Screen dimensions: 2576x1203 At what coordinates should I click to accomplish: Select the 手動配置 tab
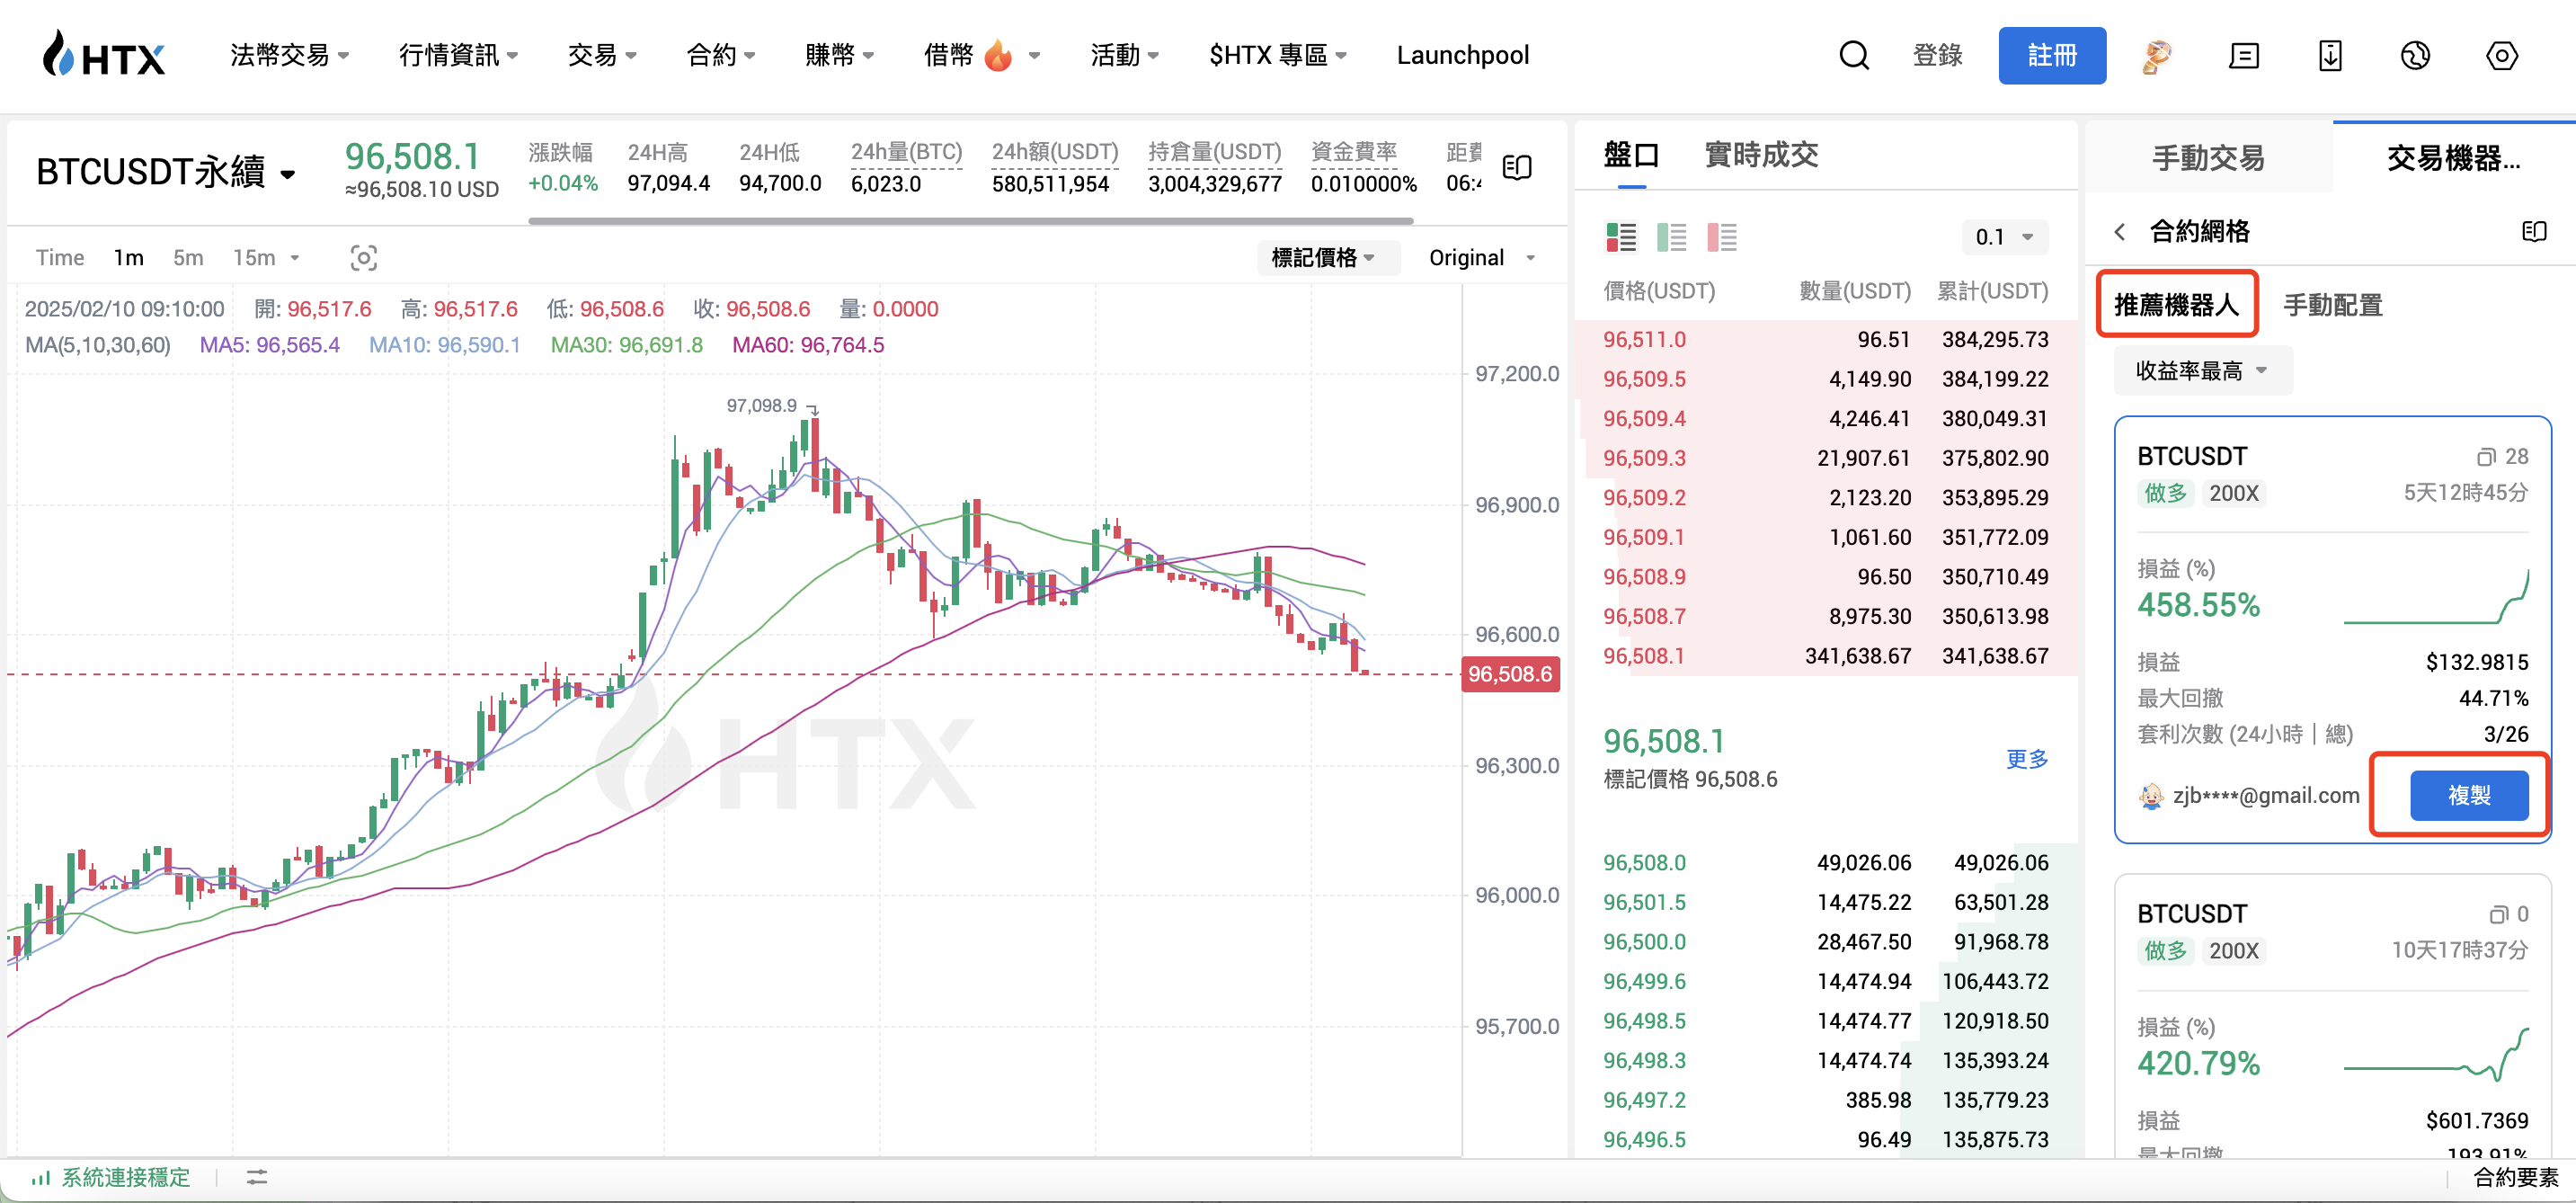click(2332, 305)
